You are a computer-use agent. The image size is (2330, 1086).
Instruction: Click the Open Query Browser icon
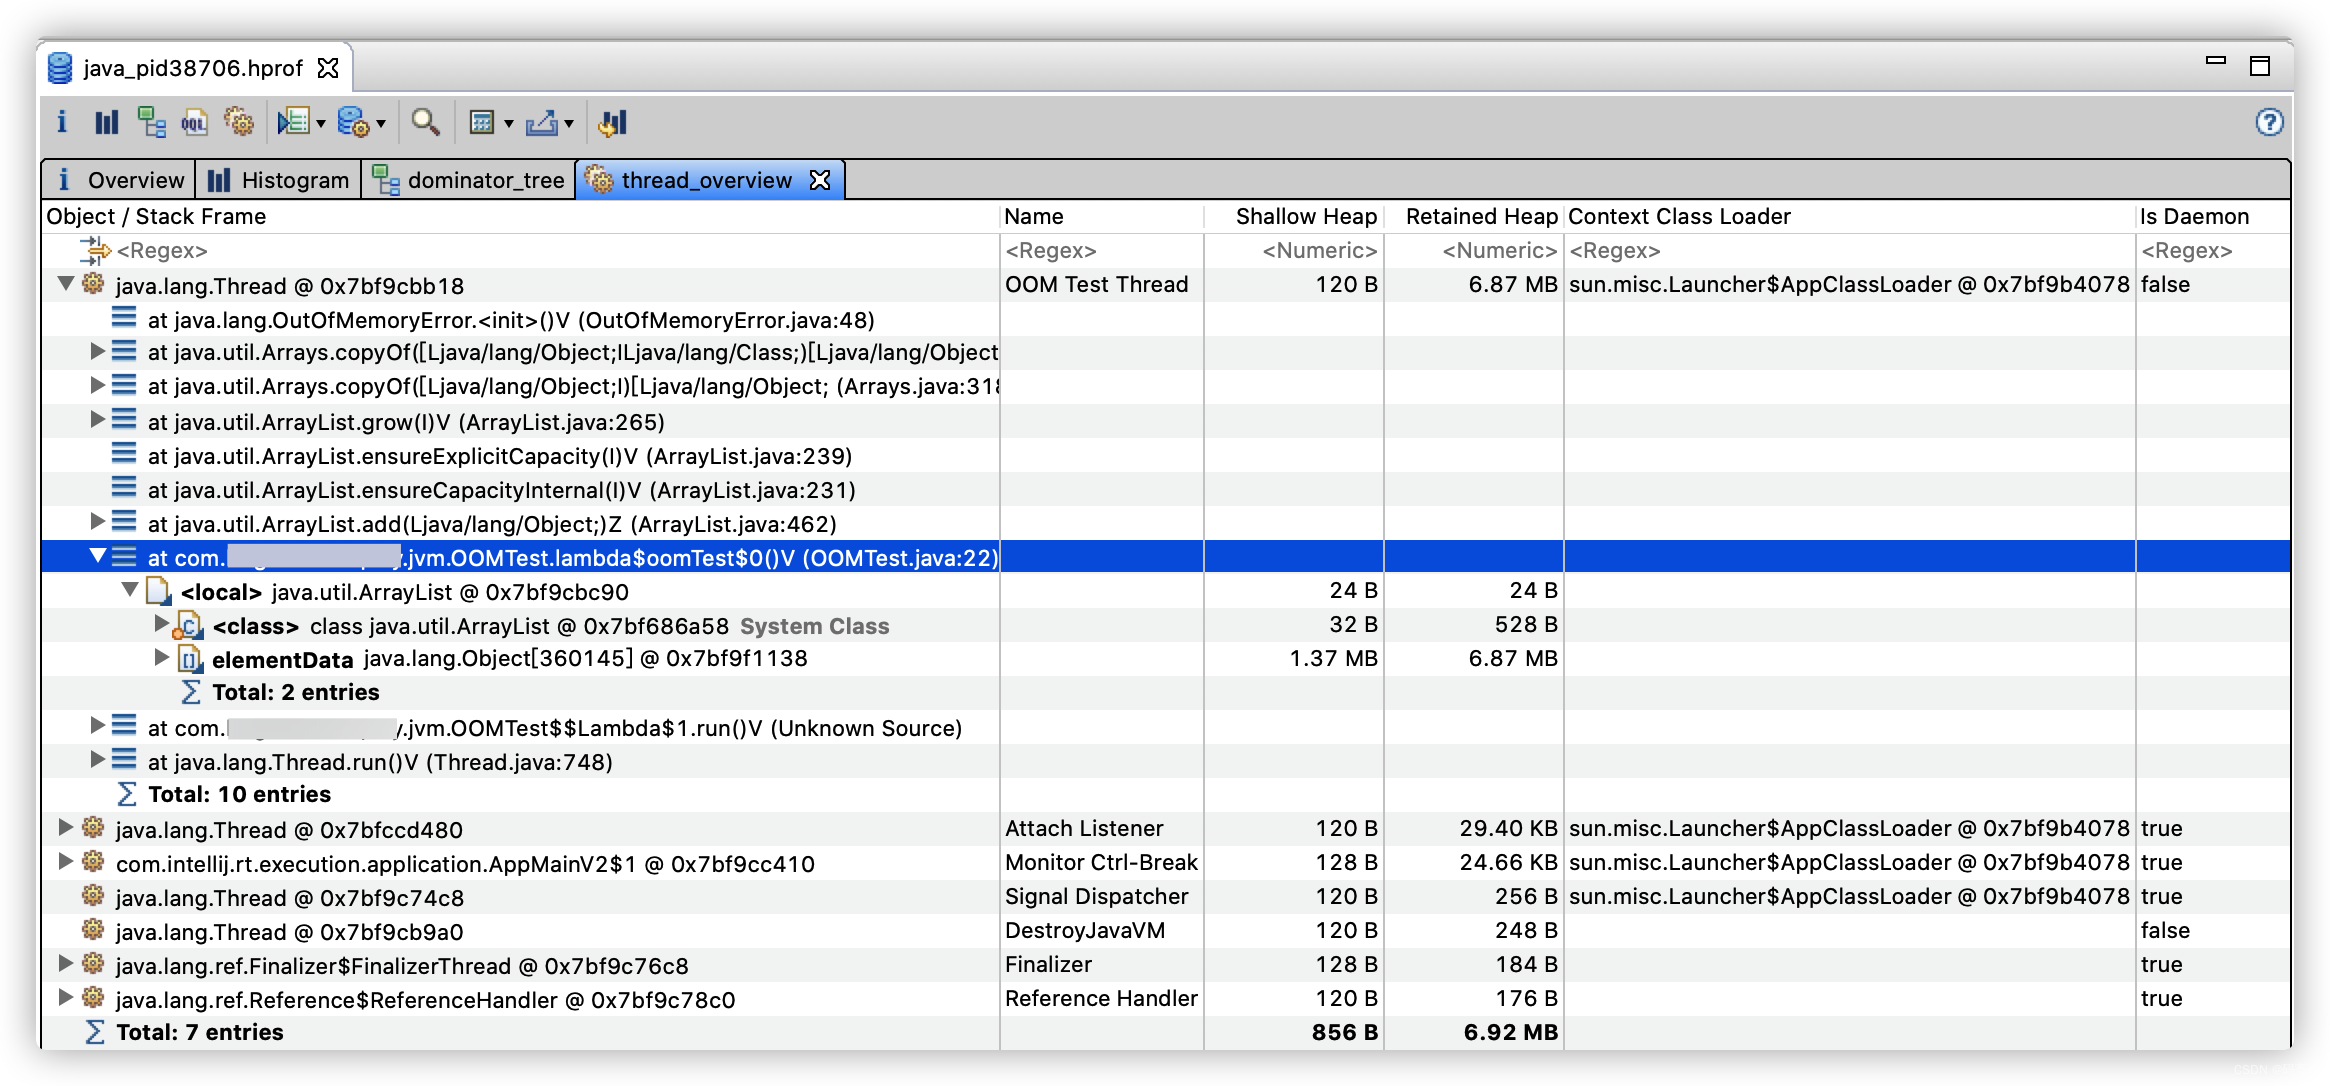pos(353,123)
